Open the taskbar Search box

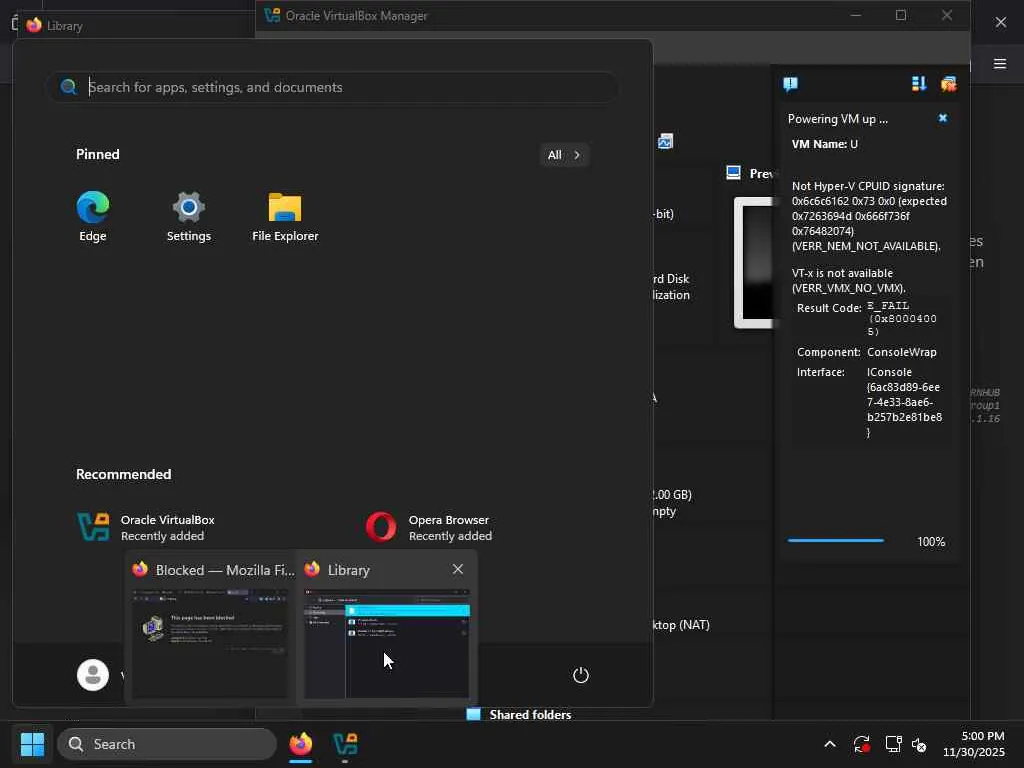point(167,744)
